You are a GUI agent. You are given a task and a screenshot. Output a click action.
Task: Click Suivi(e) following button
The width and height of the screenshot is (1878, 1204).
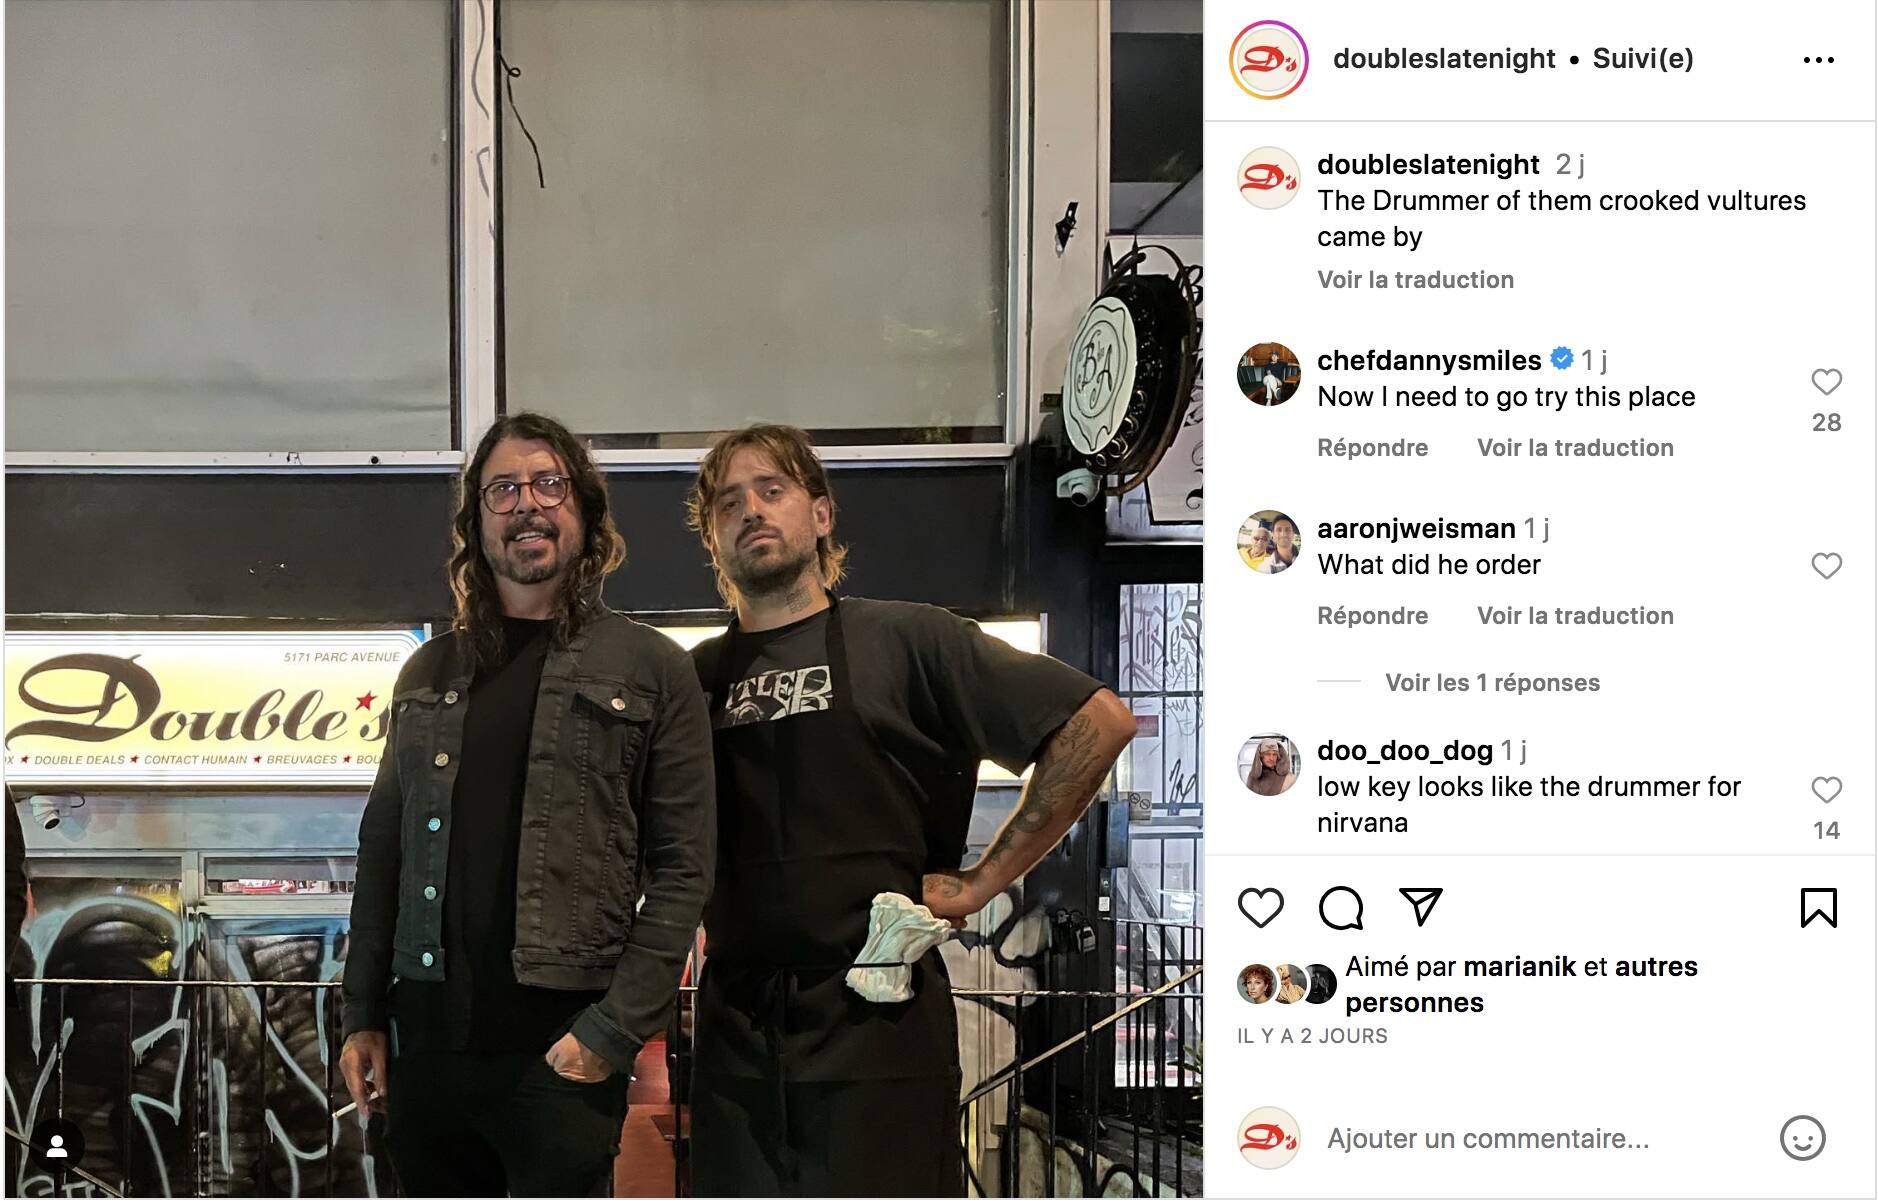tap(1643, 59)
